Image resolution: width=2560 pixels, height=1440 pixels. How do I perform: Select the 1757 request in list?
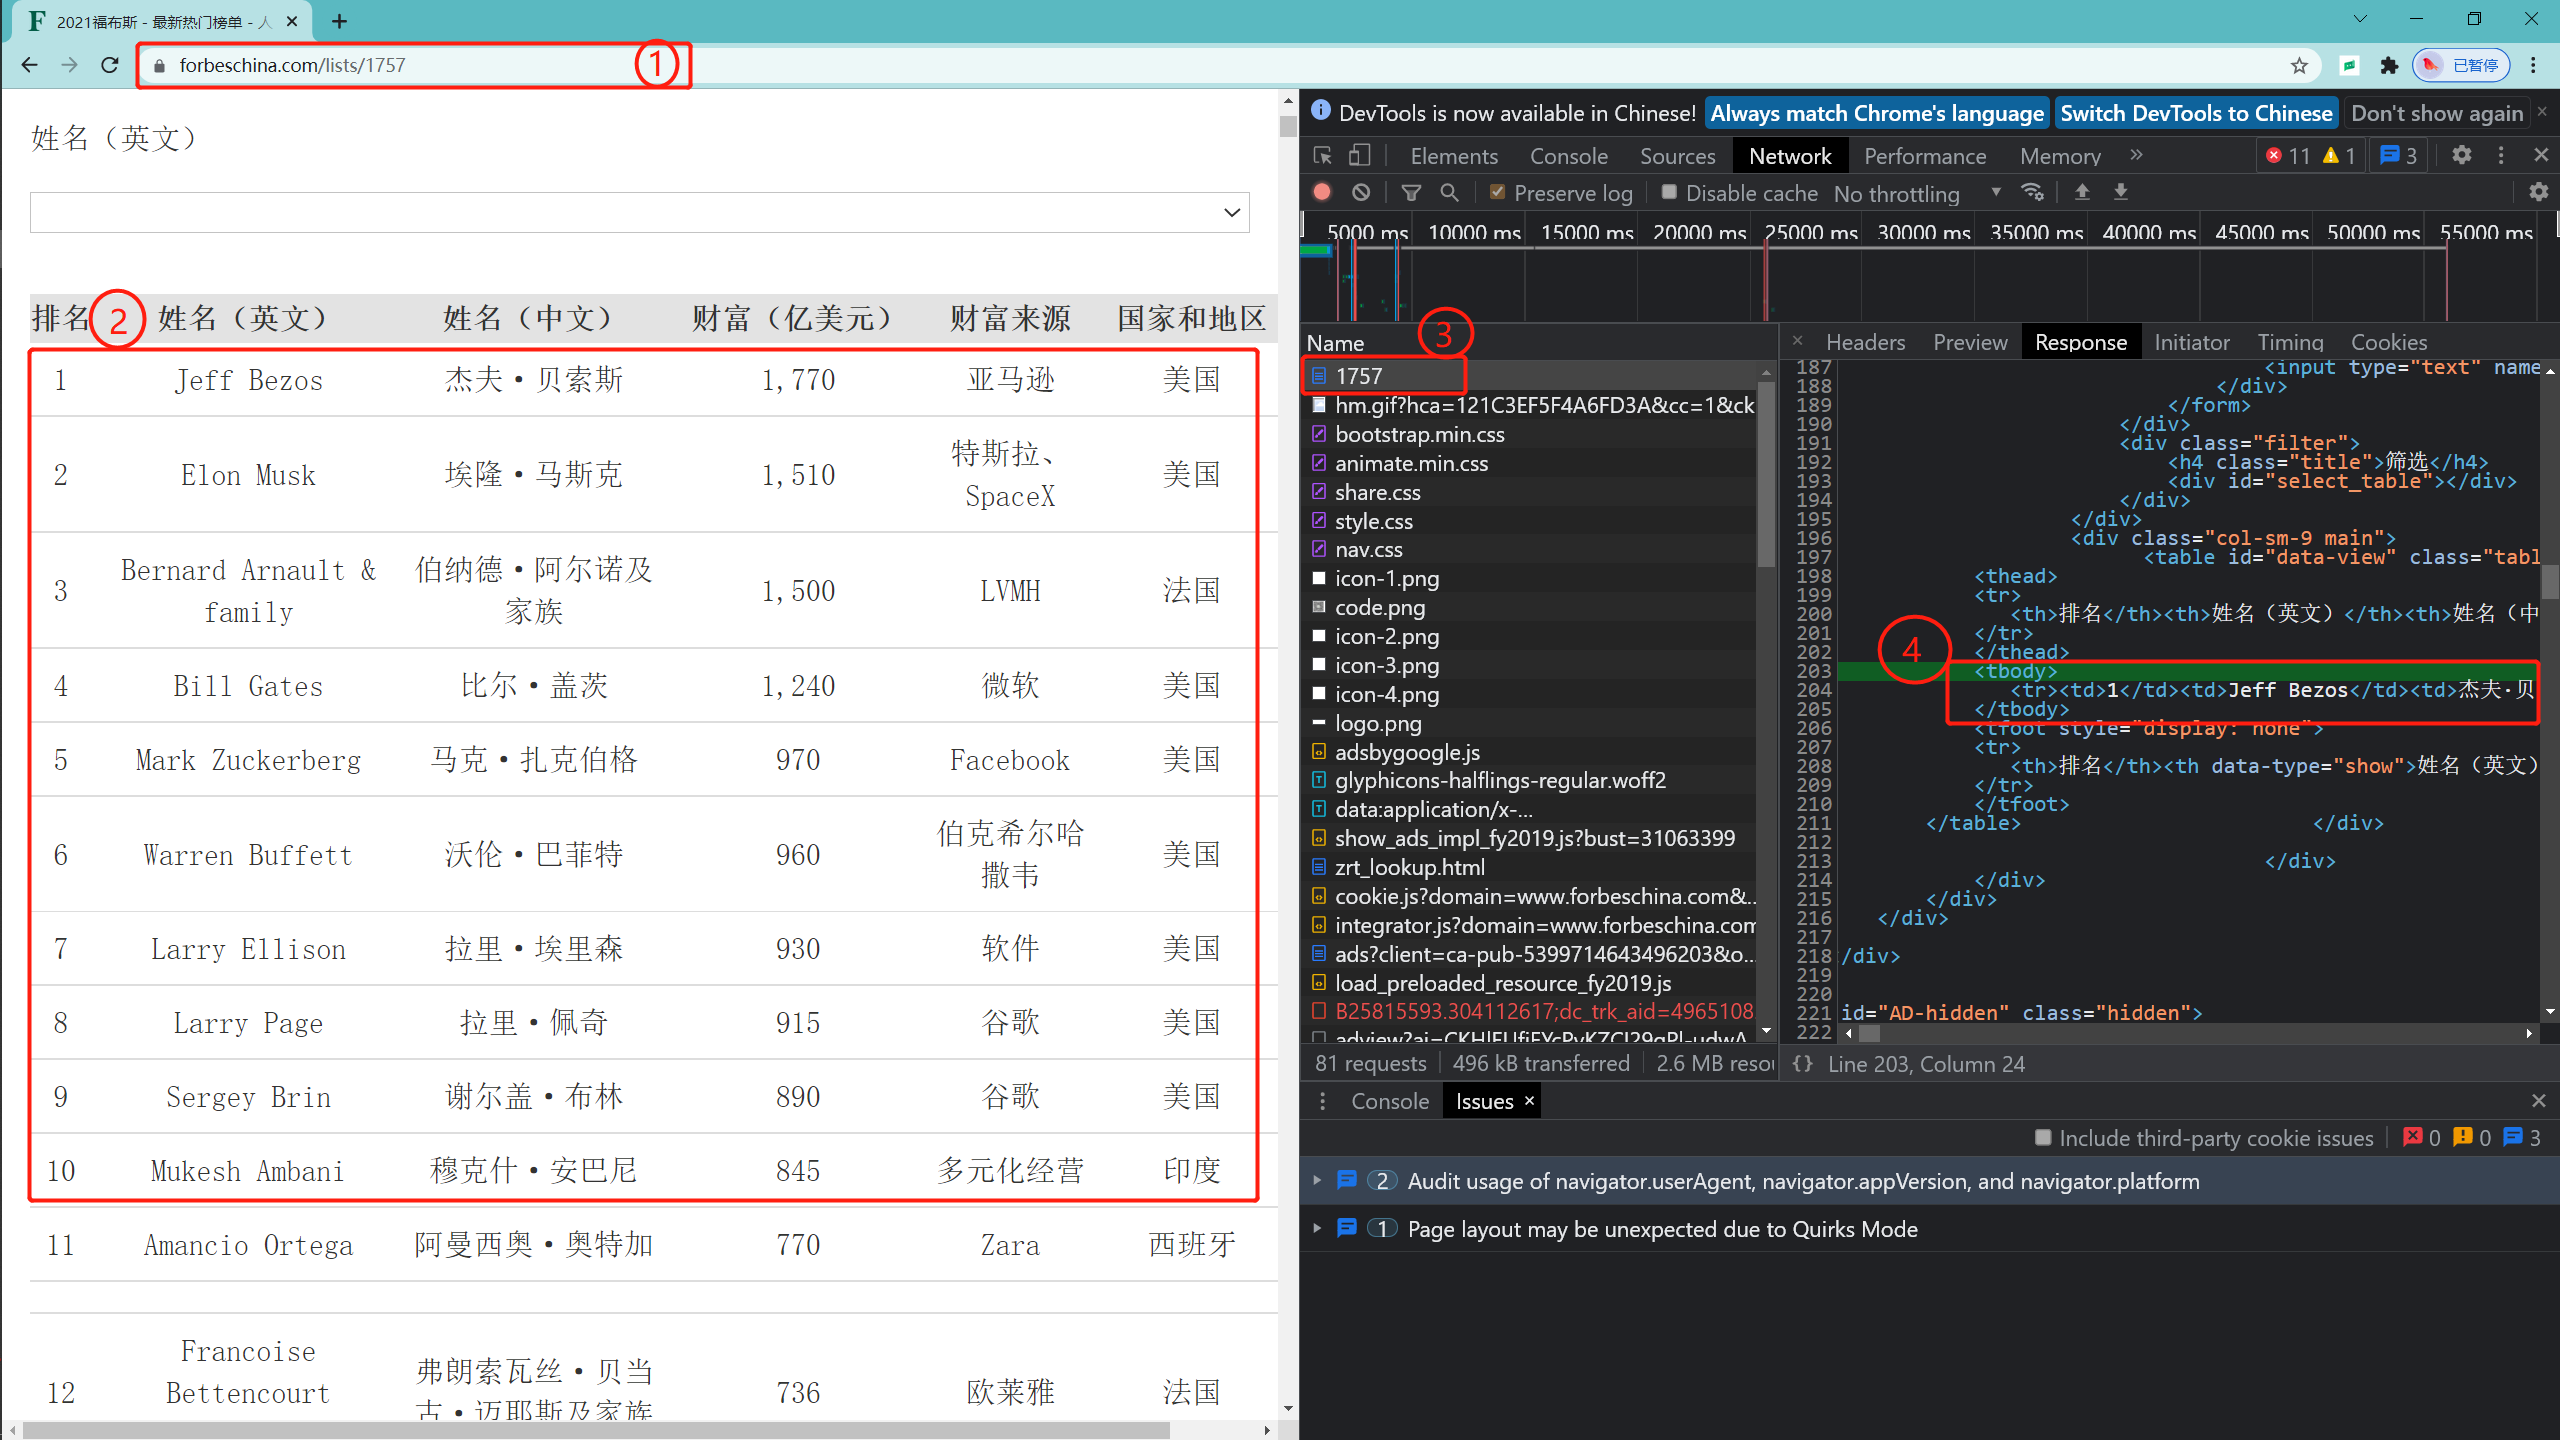tap(1359, 376)
